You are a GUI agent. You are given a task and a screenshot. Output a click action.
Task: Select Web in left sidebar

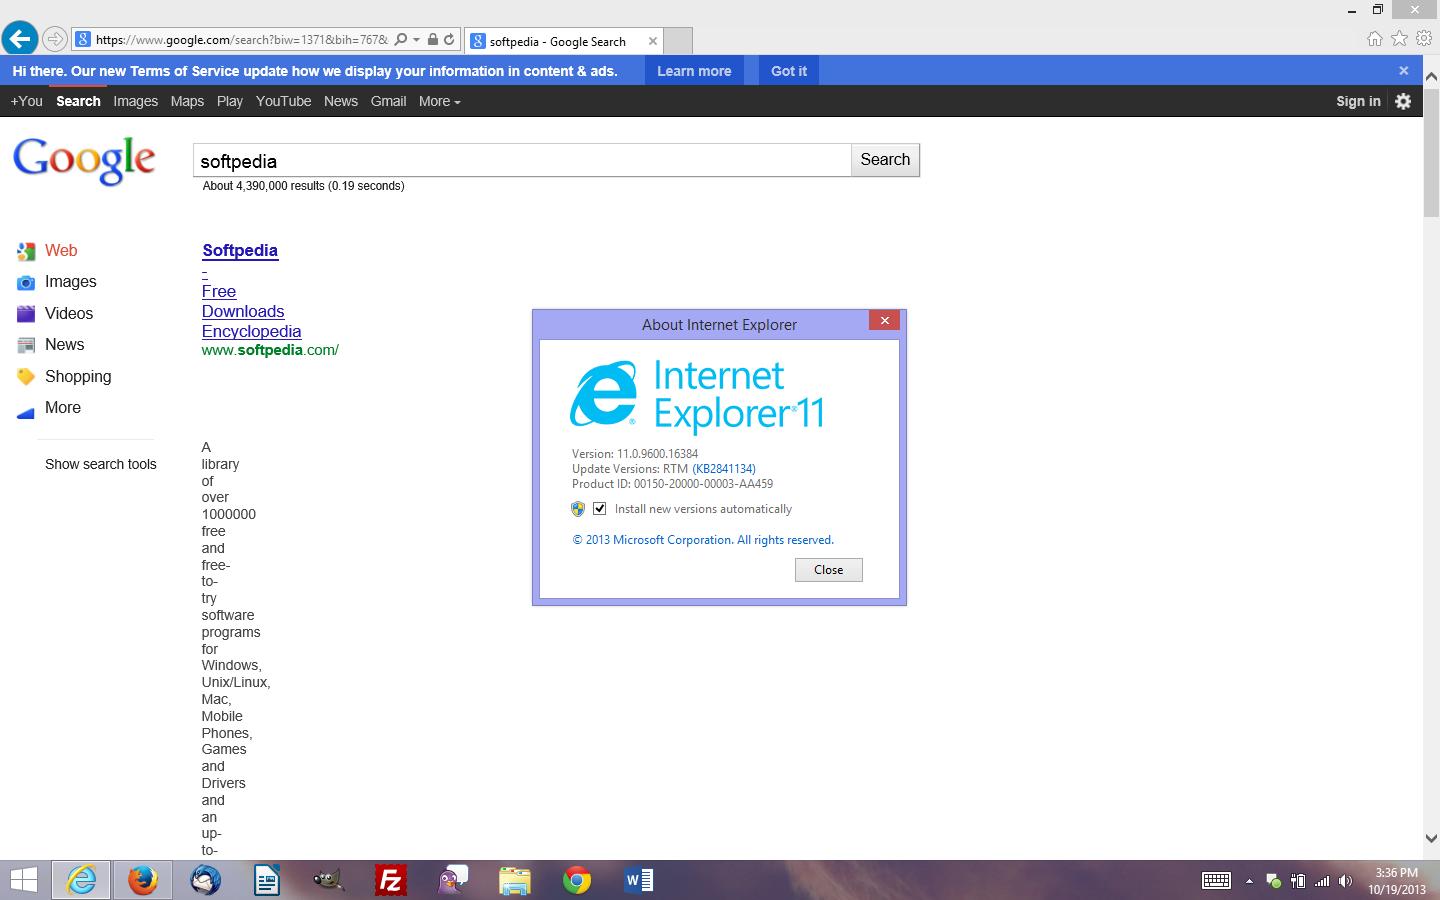tap(61, 250)
